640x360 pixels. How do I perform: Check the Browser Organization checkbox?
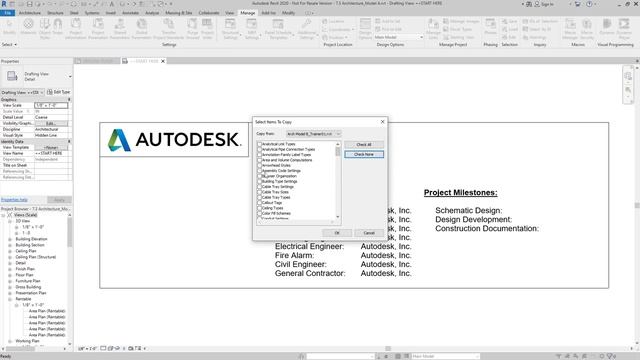tap(259, 176)
